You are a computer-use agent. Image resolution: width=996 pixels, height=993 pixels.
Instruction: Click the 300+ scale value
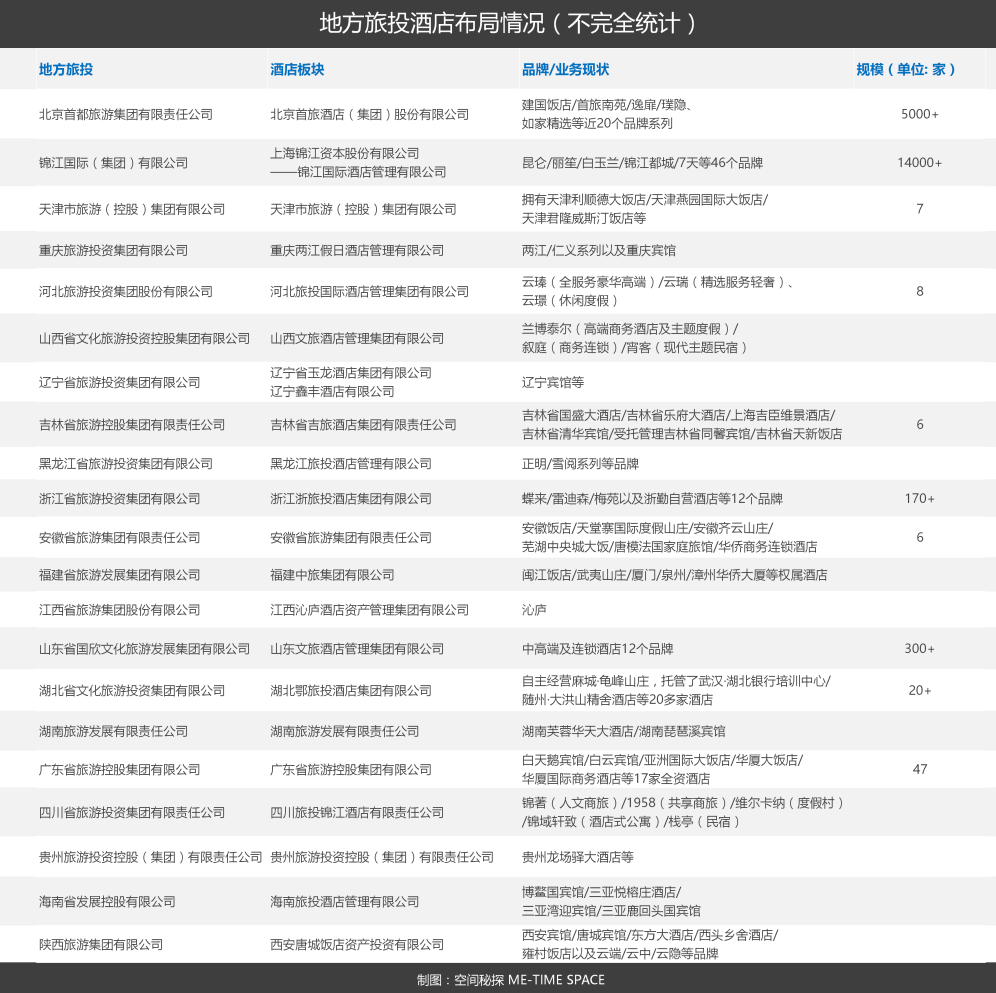tap(919, 649)
